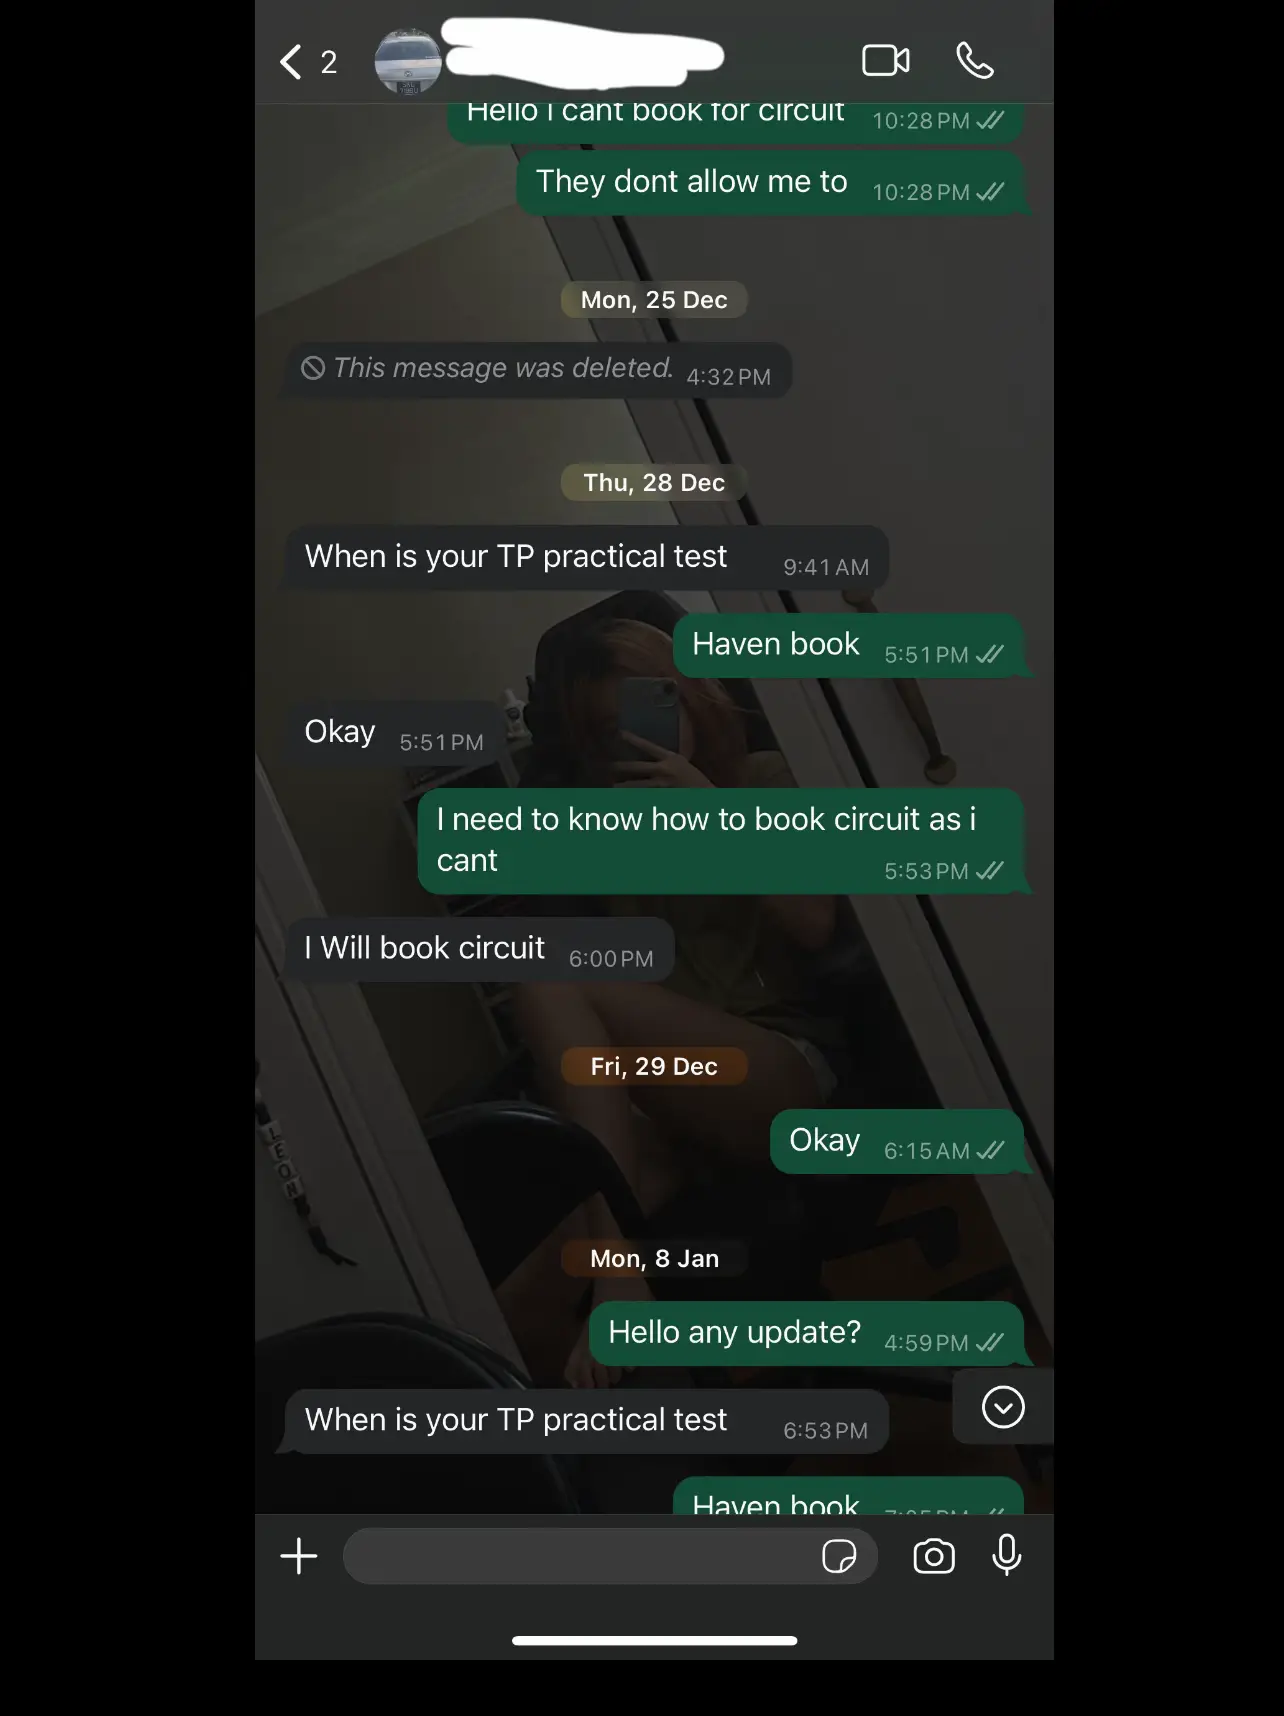This screenshot has height=1716, width=1284.
Task: Start a voice call with phone icon
Action: [975, 61]
